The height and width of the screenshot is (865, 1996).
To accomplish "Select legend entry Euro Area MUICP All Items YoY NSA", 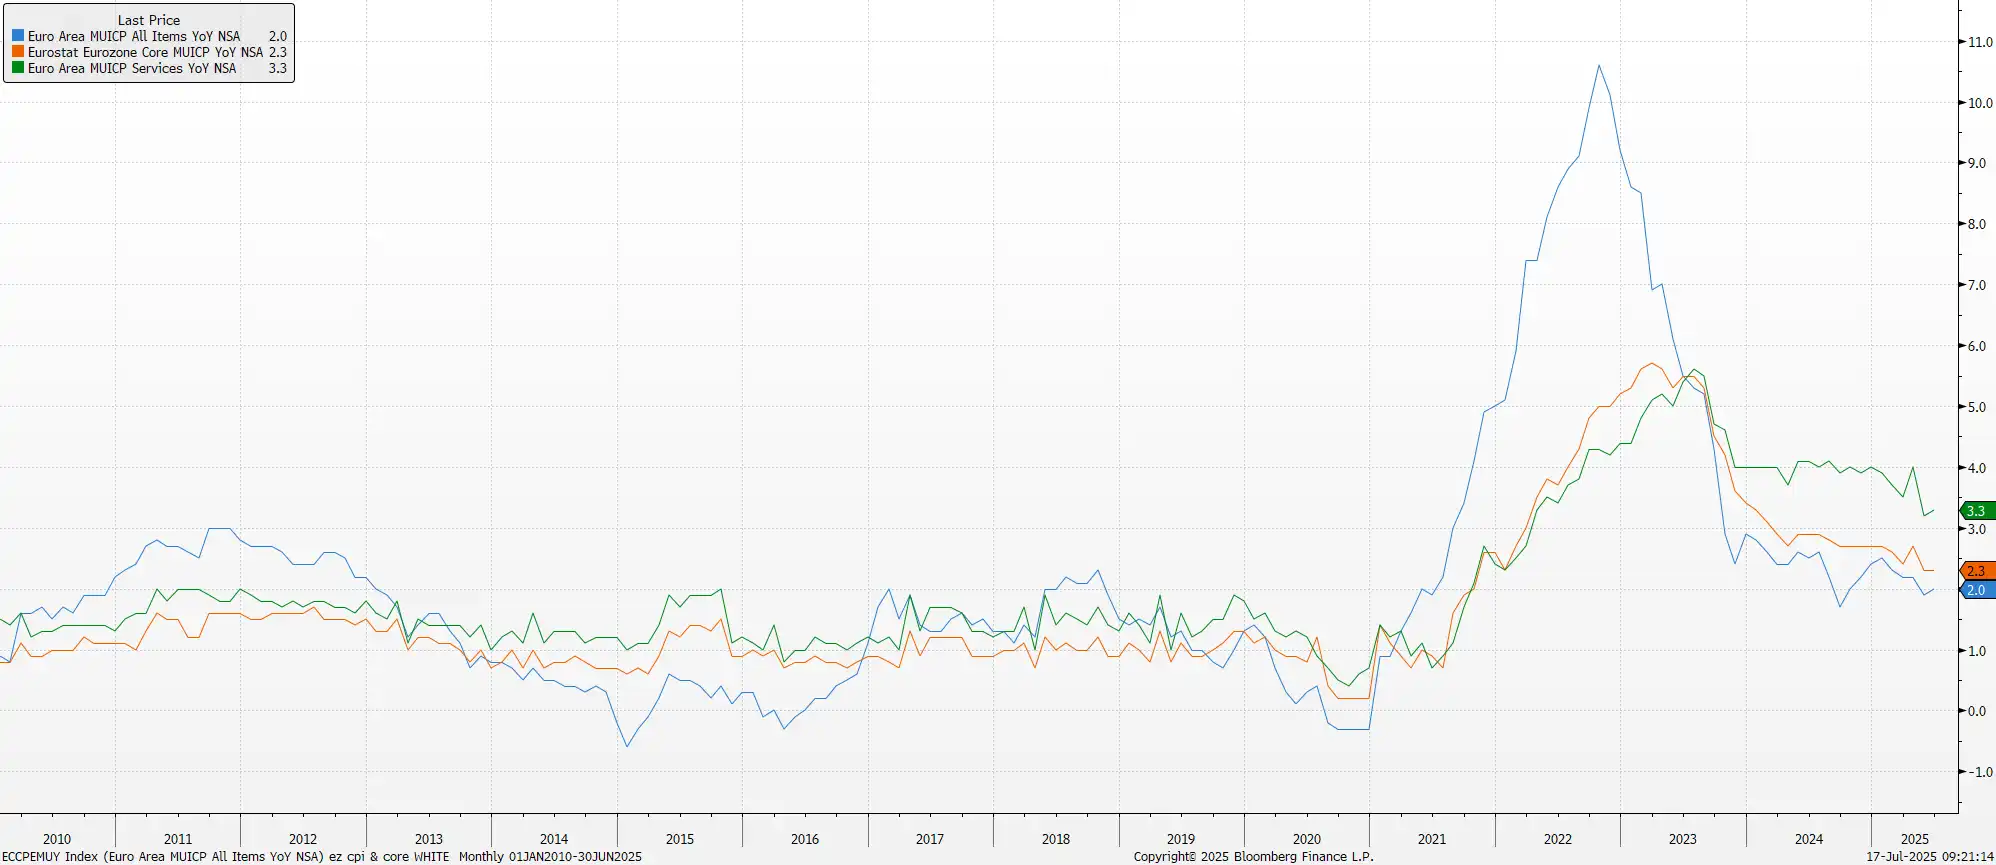I will (x=134, y=36).
